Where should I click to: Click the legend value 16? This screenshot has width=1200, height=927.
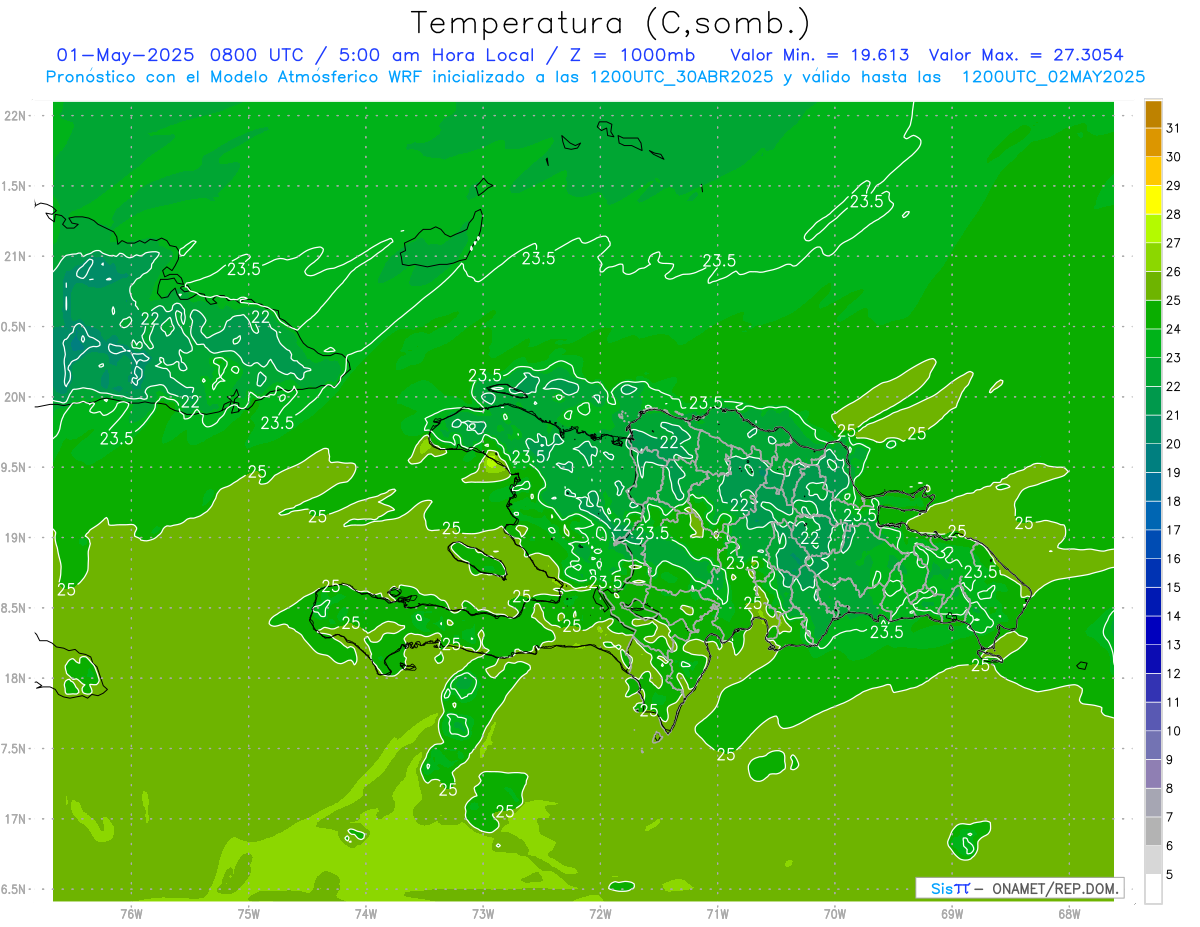(1174, 558)
